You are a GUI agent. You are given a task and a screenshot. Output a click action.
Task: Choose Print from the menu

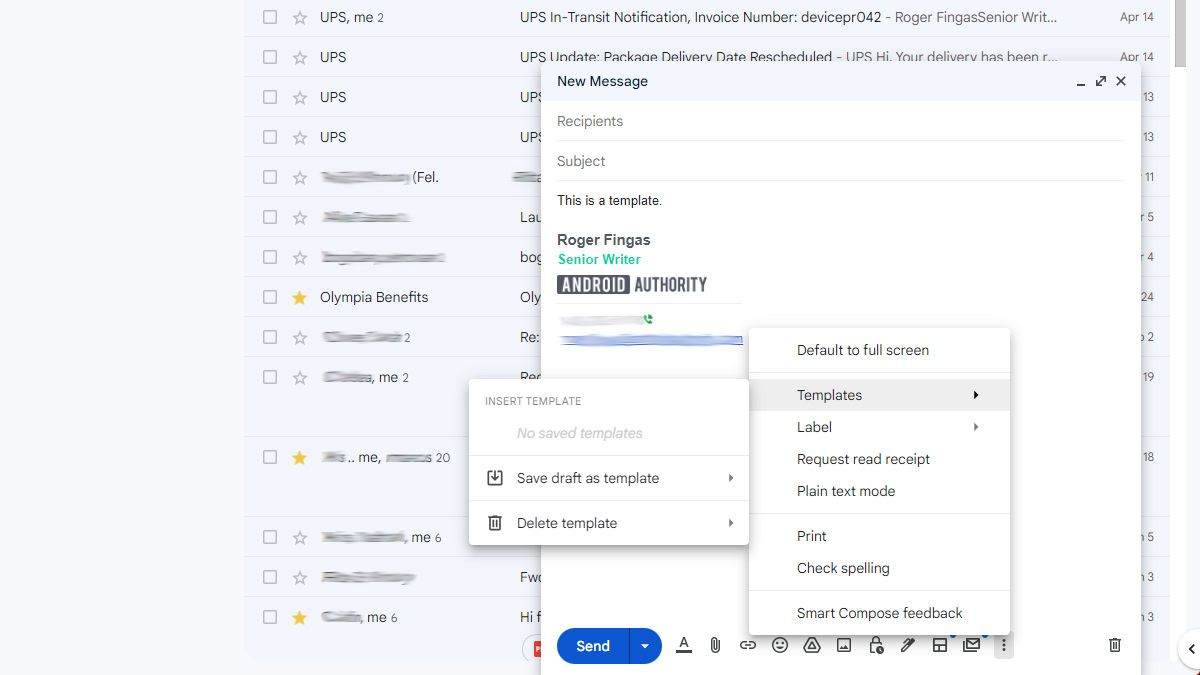(879, 536)
